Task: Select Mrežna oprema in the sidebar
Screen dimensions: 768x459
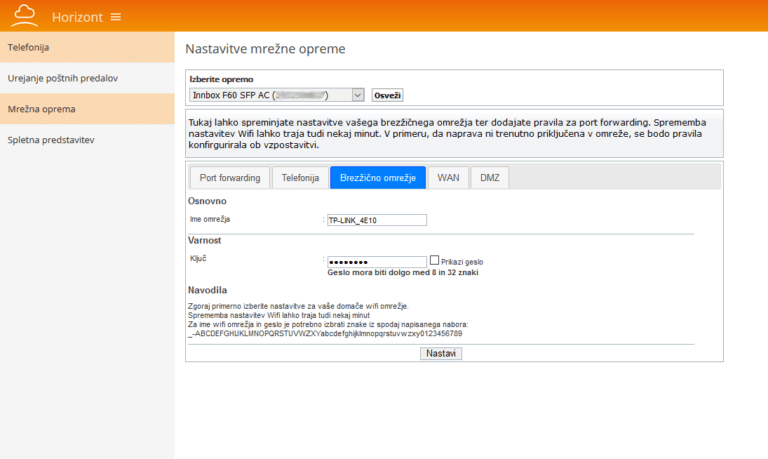Action: coord(87,109)
